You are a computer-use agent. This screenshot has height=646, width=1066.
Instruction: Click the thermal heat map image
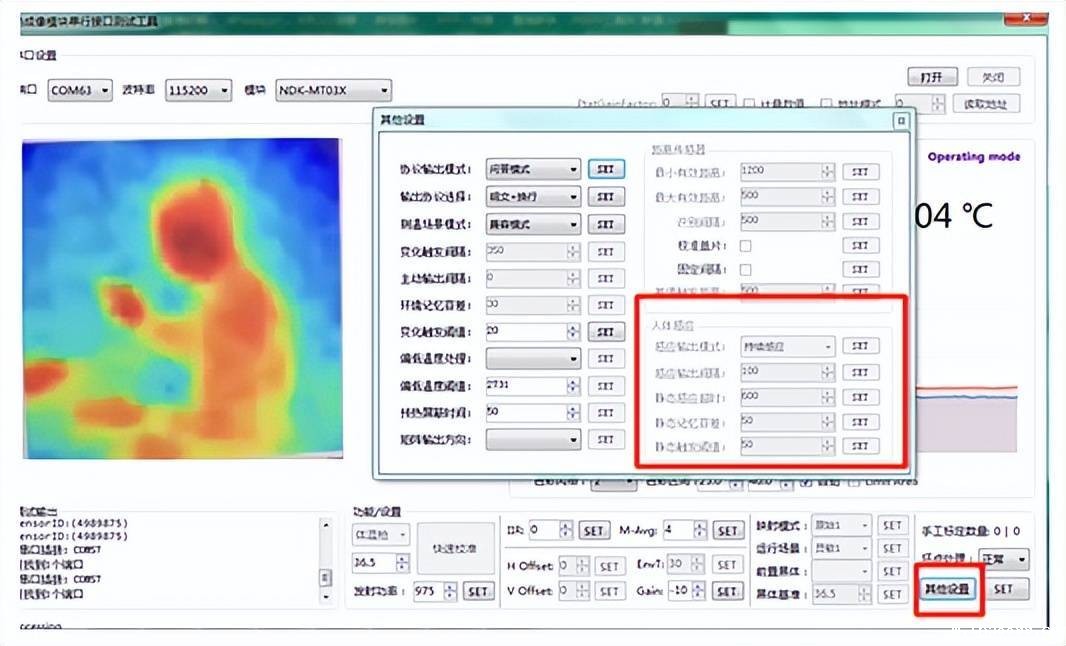point(181,298)
